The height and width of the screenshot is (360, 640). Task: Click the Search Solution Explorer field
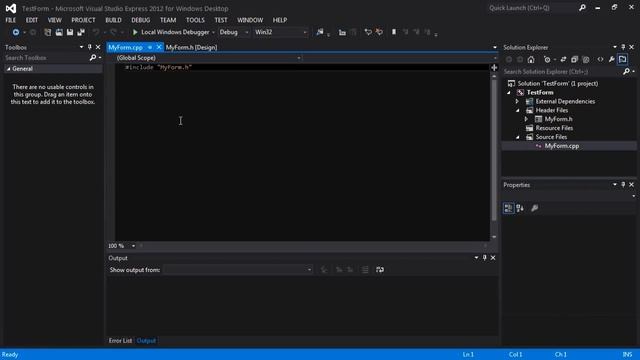point(562,72)
